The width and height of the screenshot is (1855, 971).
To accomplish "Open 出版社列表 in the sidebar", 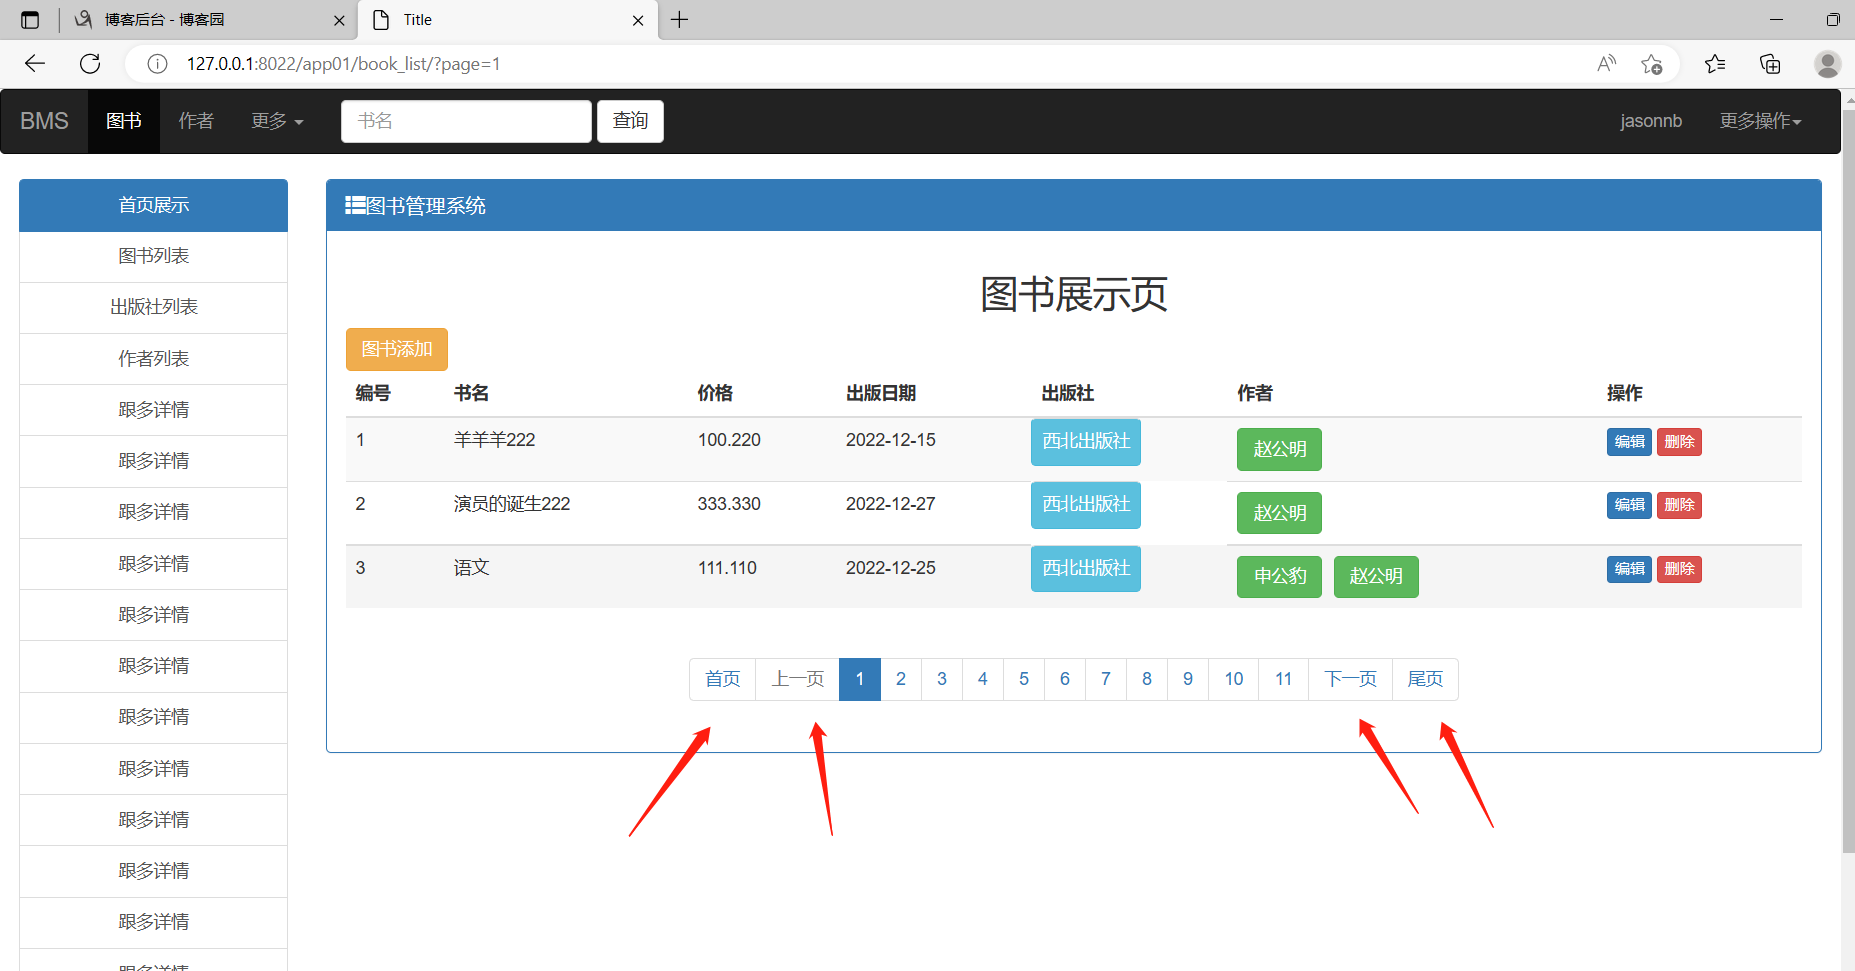I will (153, 307).
